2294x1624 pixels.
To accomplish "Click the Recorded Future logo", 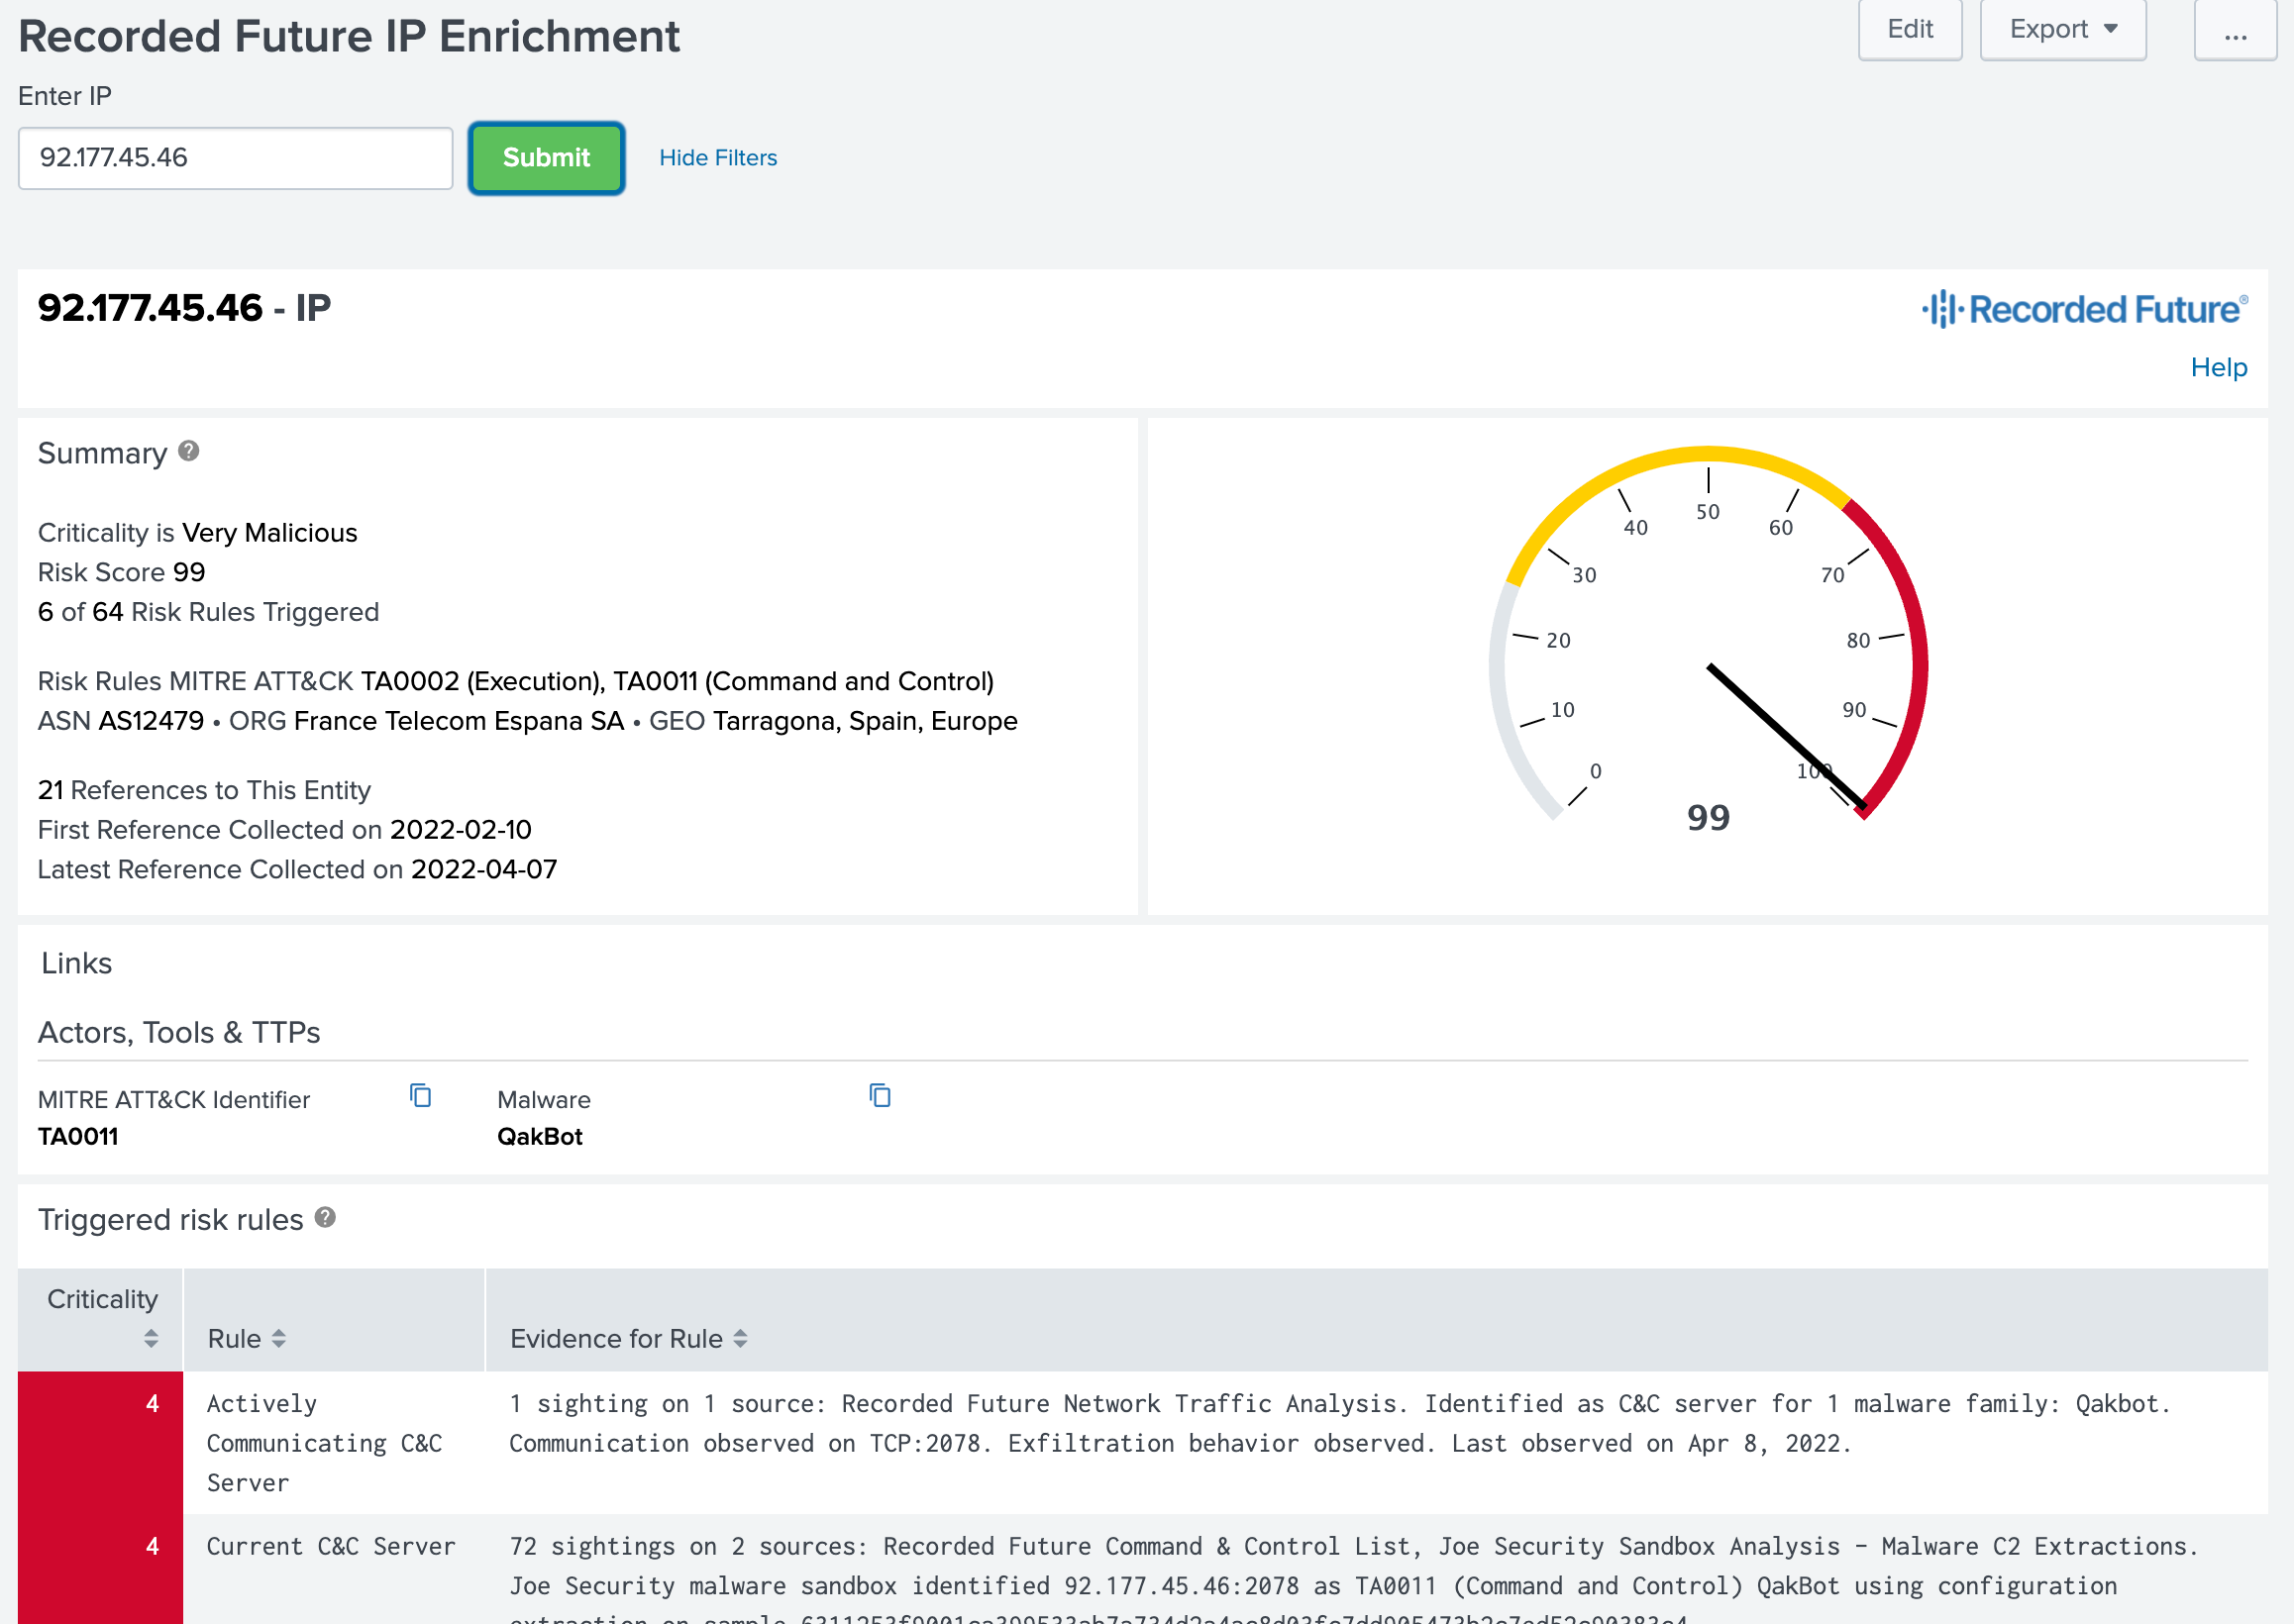I will (2084, 309).
